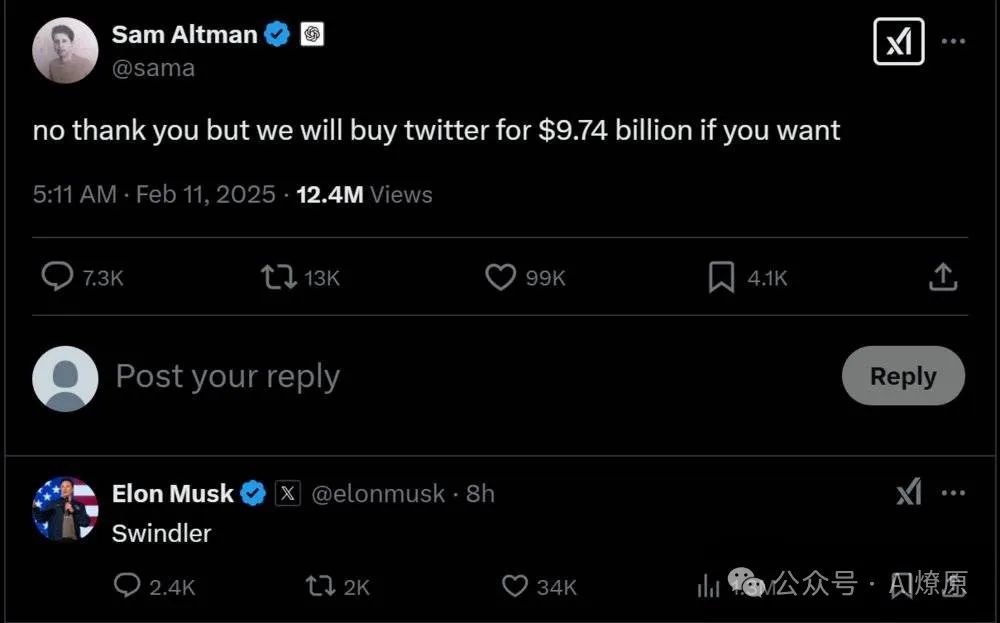This screenshot has width=1000, height=623.
Task: Reply to Elon Musk's comment with 2.4K replies
Action: point(128,585)
